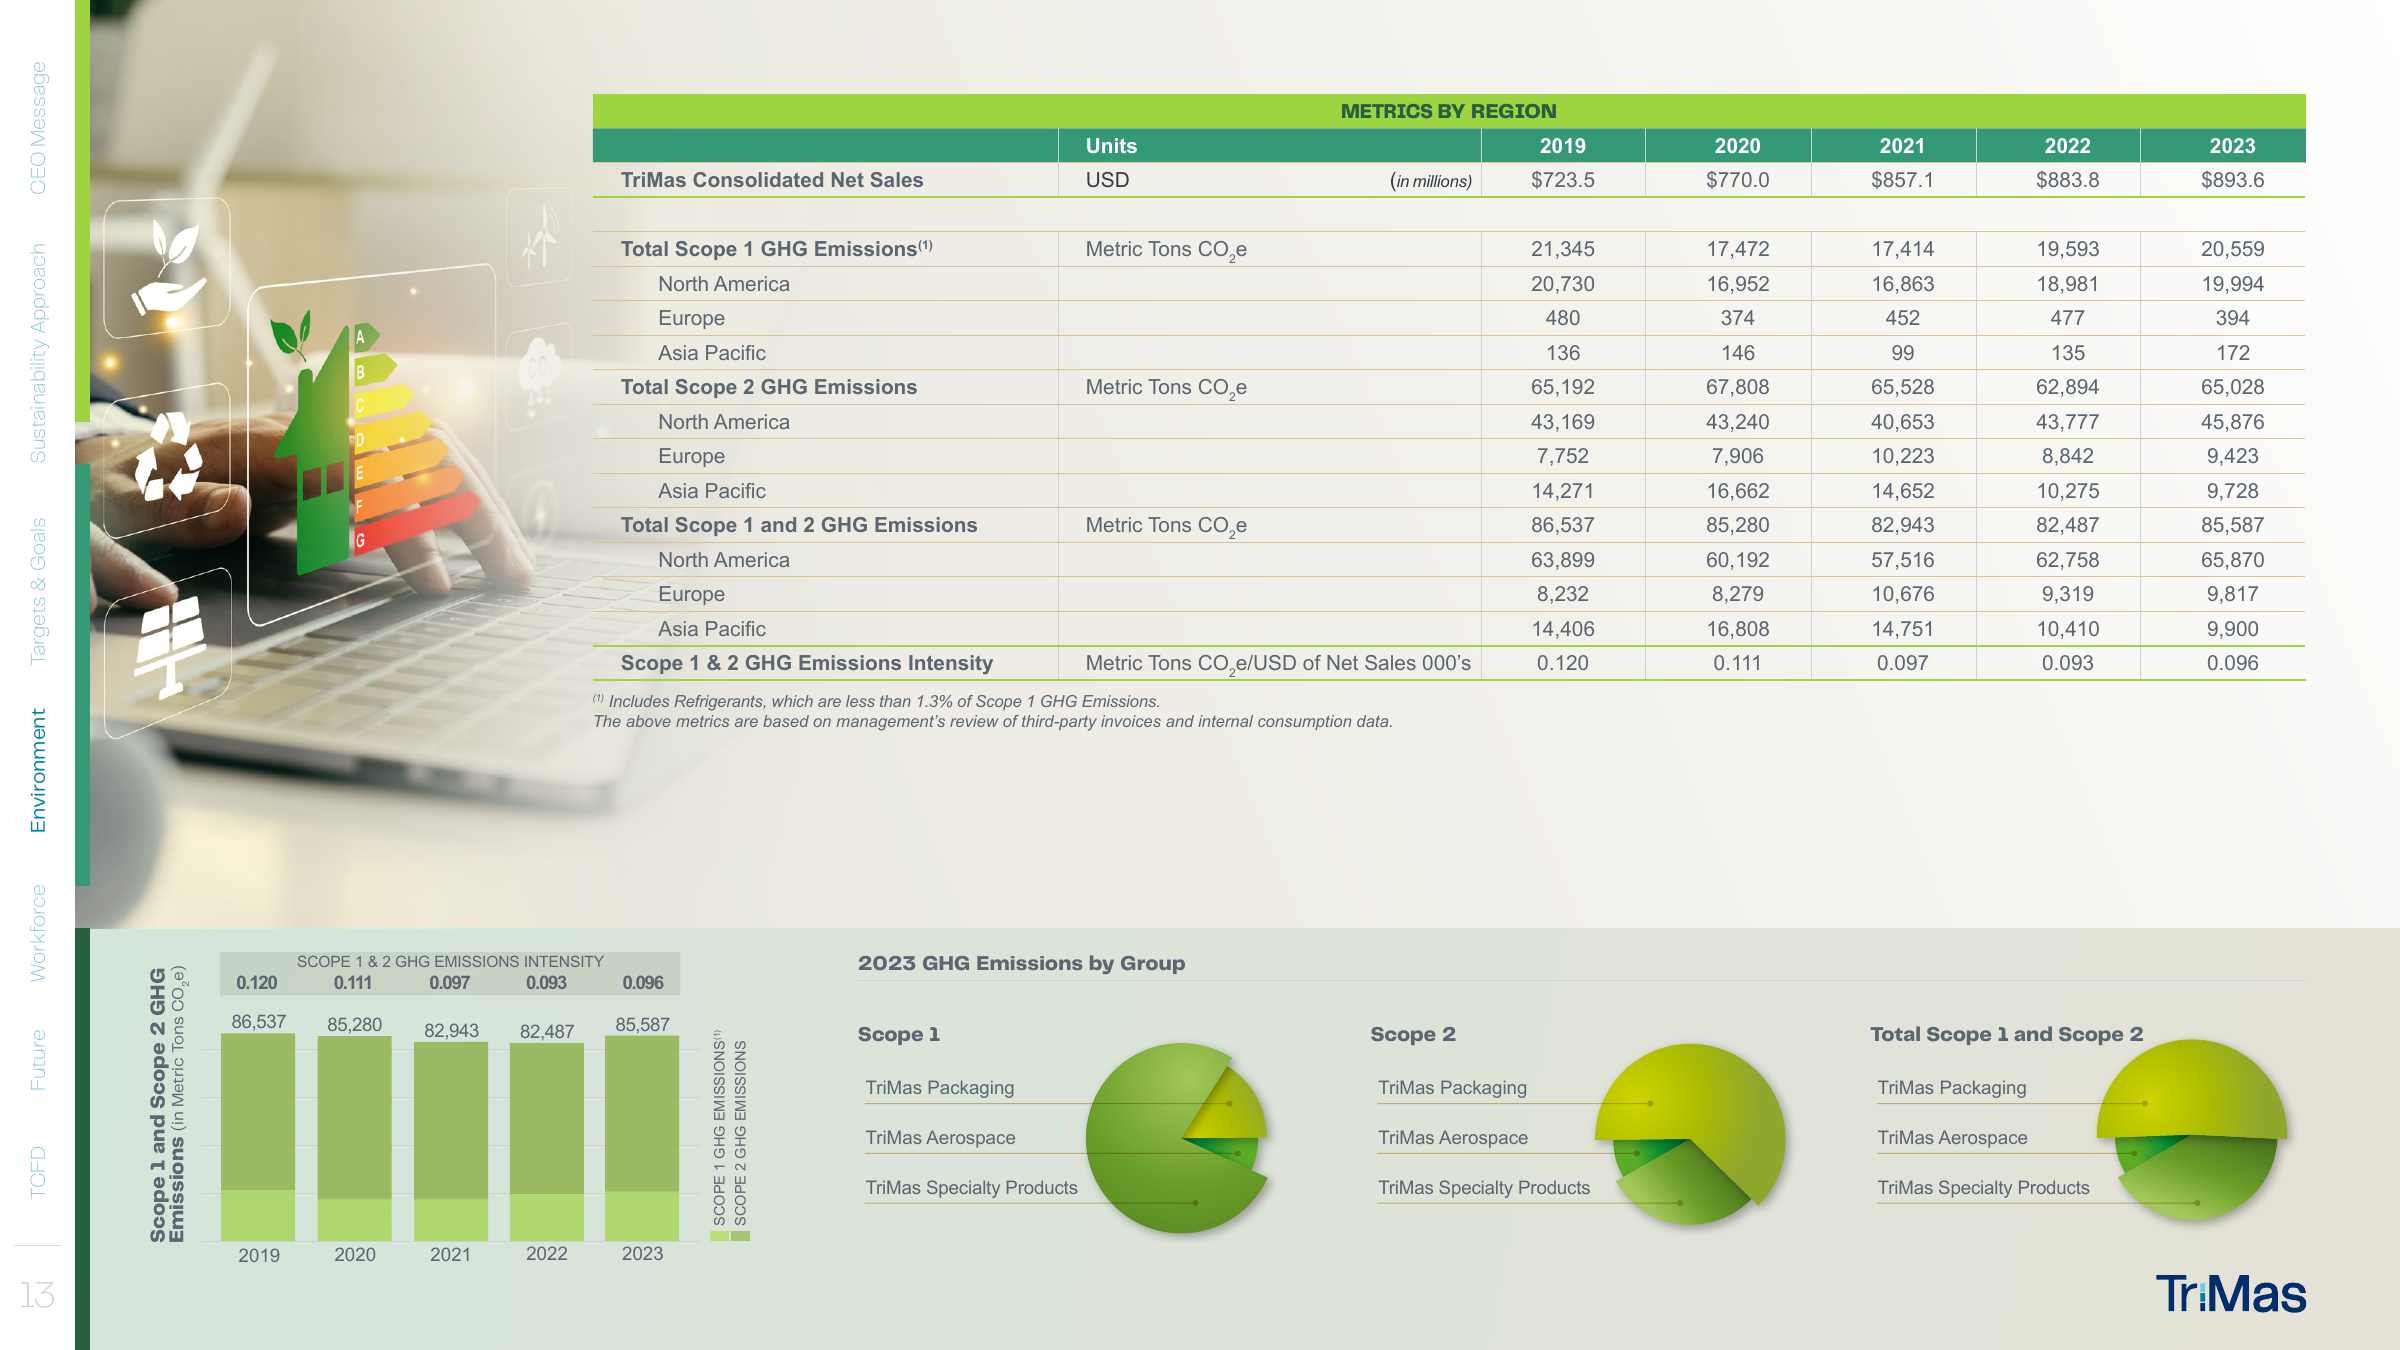Click TriMas Specialty Products under Total Scope
2400x1350 pixels.
1983,1187
